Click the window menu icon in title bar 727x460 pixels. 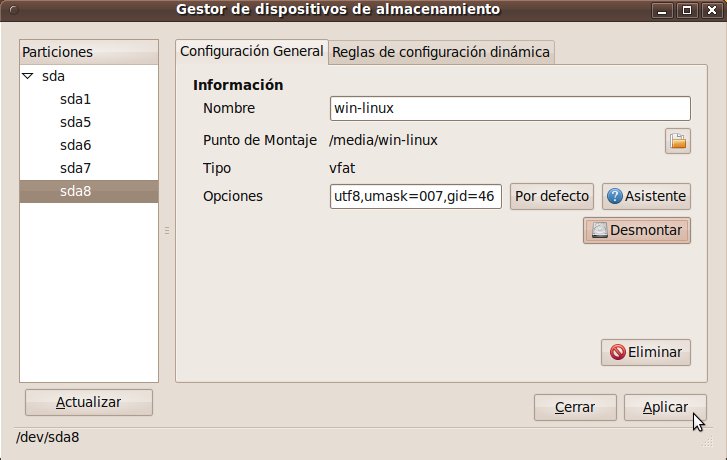[13, 10]
